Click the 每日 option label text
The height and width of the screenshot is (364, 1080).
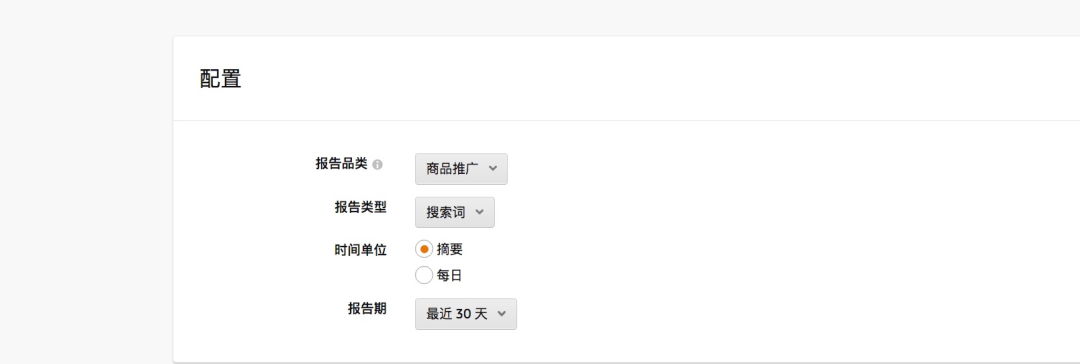[449, 276]
